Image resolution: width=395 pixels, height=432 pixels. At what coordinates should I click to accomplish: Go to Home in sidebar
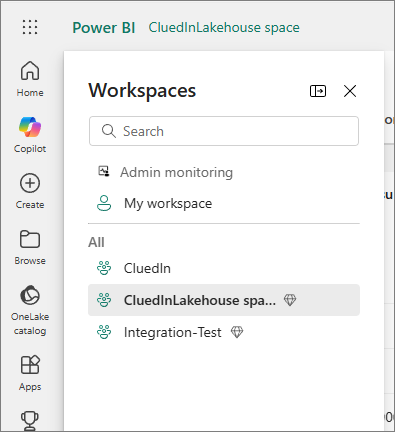click(30, 79)
